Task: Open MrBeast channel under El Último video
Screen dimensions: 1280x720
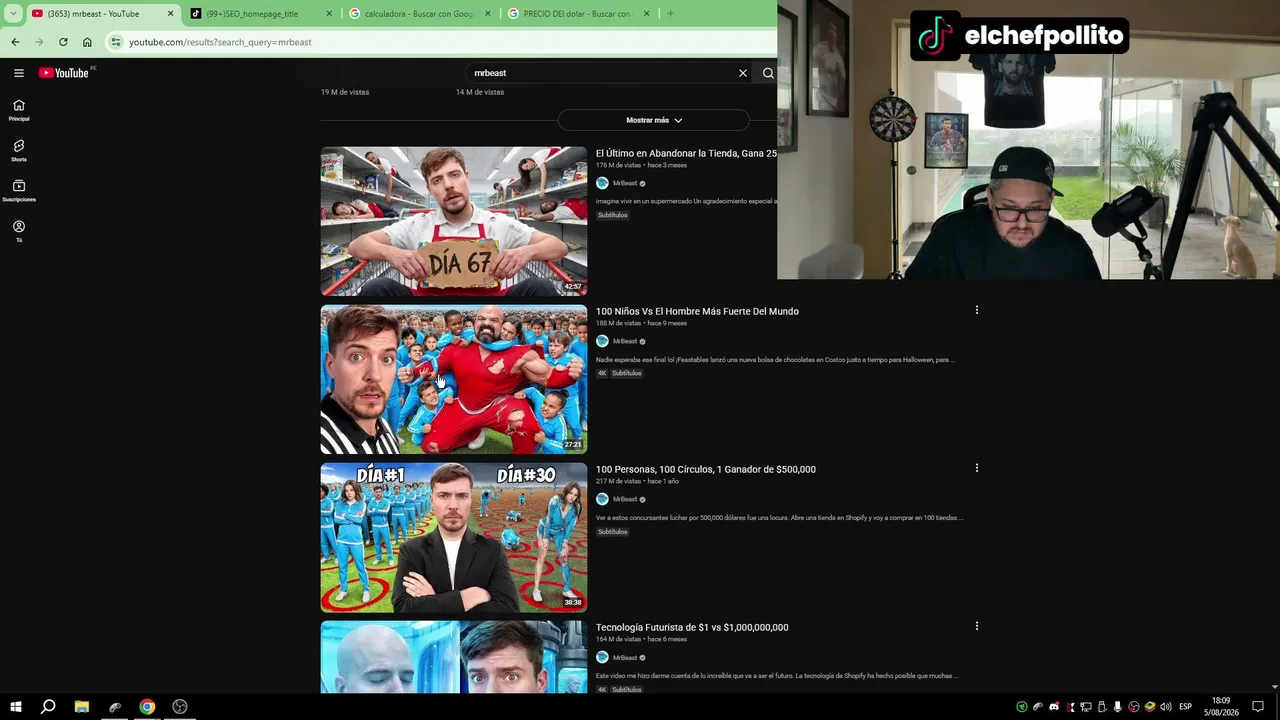Action: coord(625,184)
